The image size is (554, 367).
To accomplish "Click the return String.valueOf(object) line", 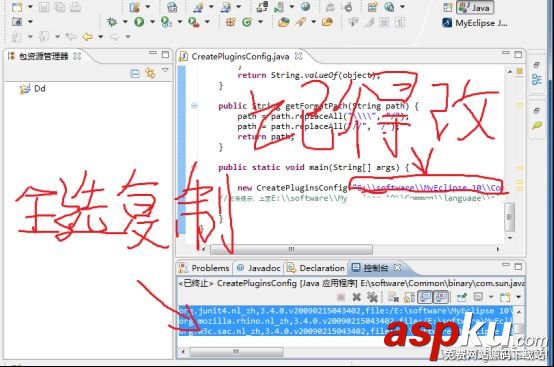I will tap(308, 75).
